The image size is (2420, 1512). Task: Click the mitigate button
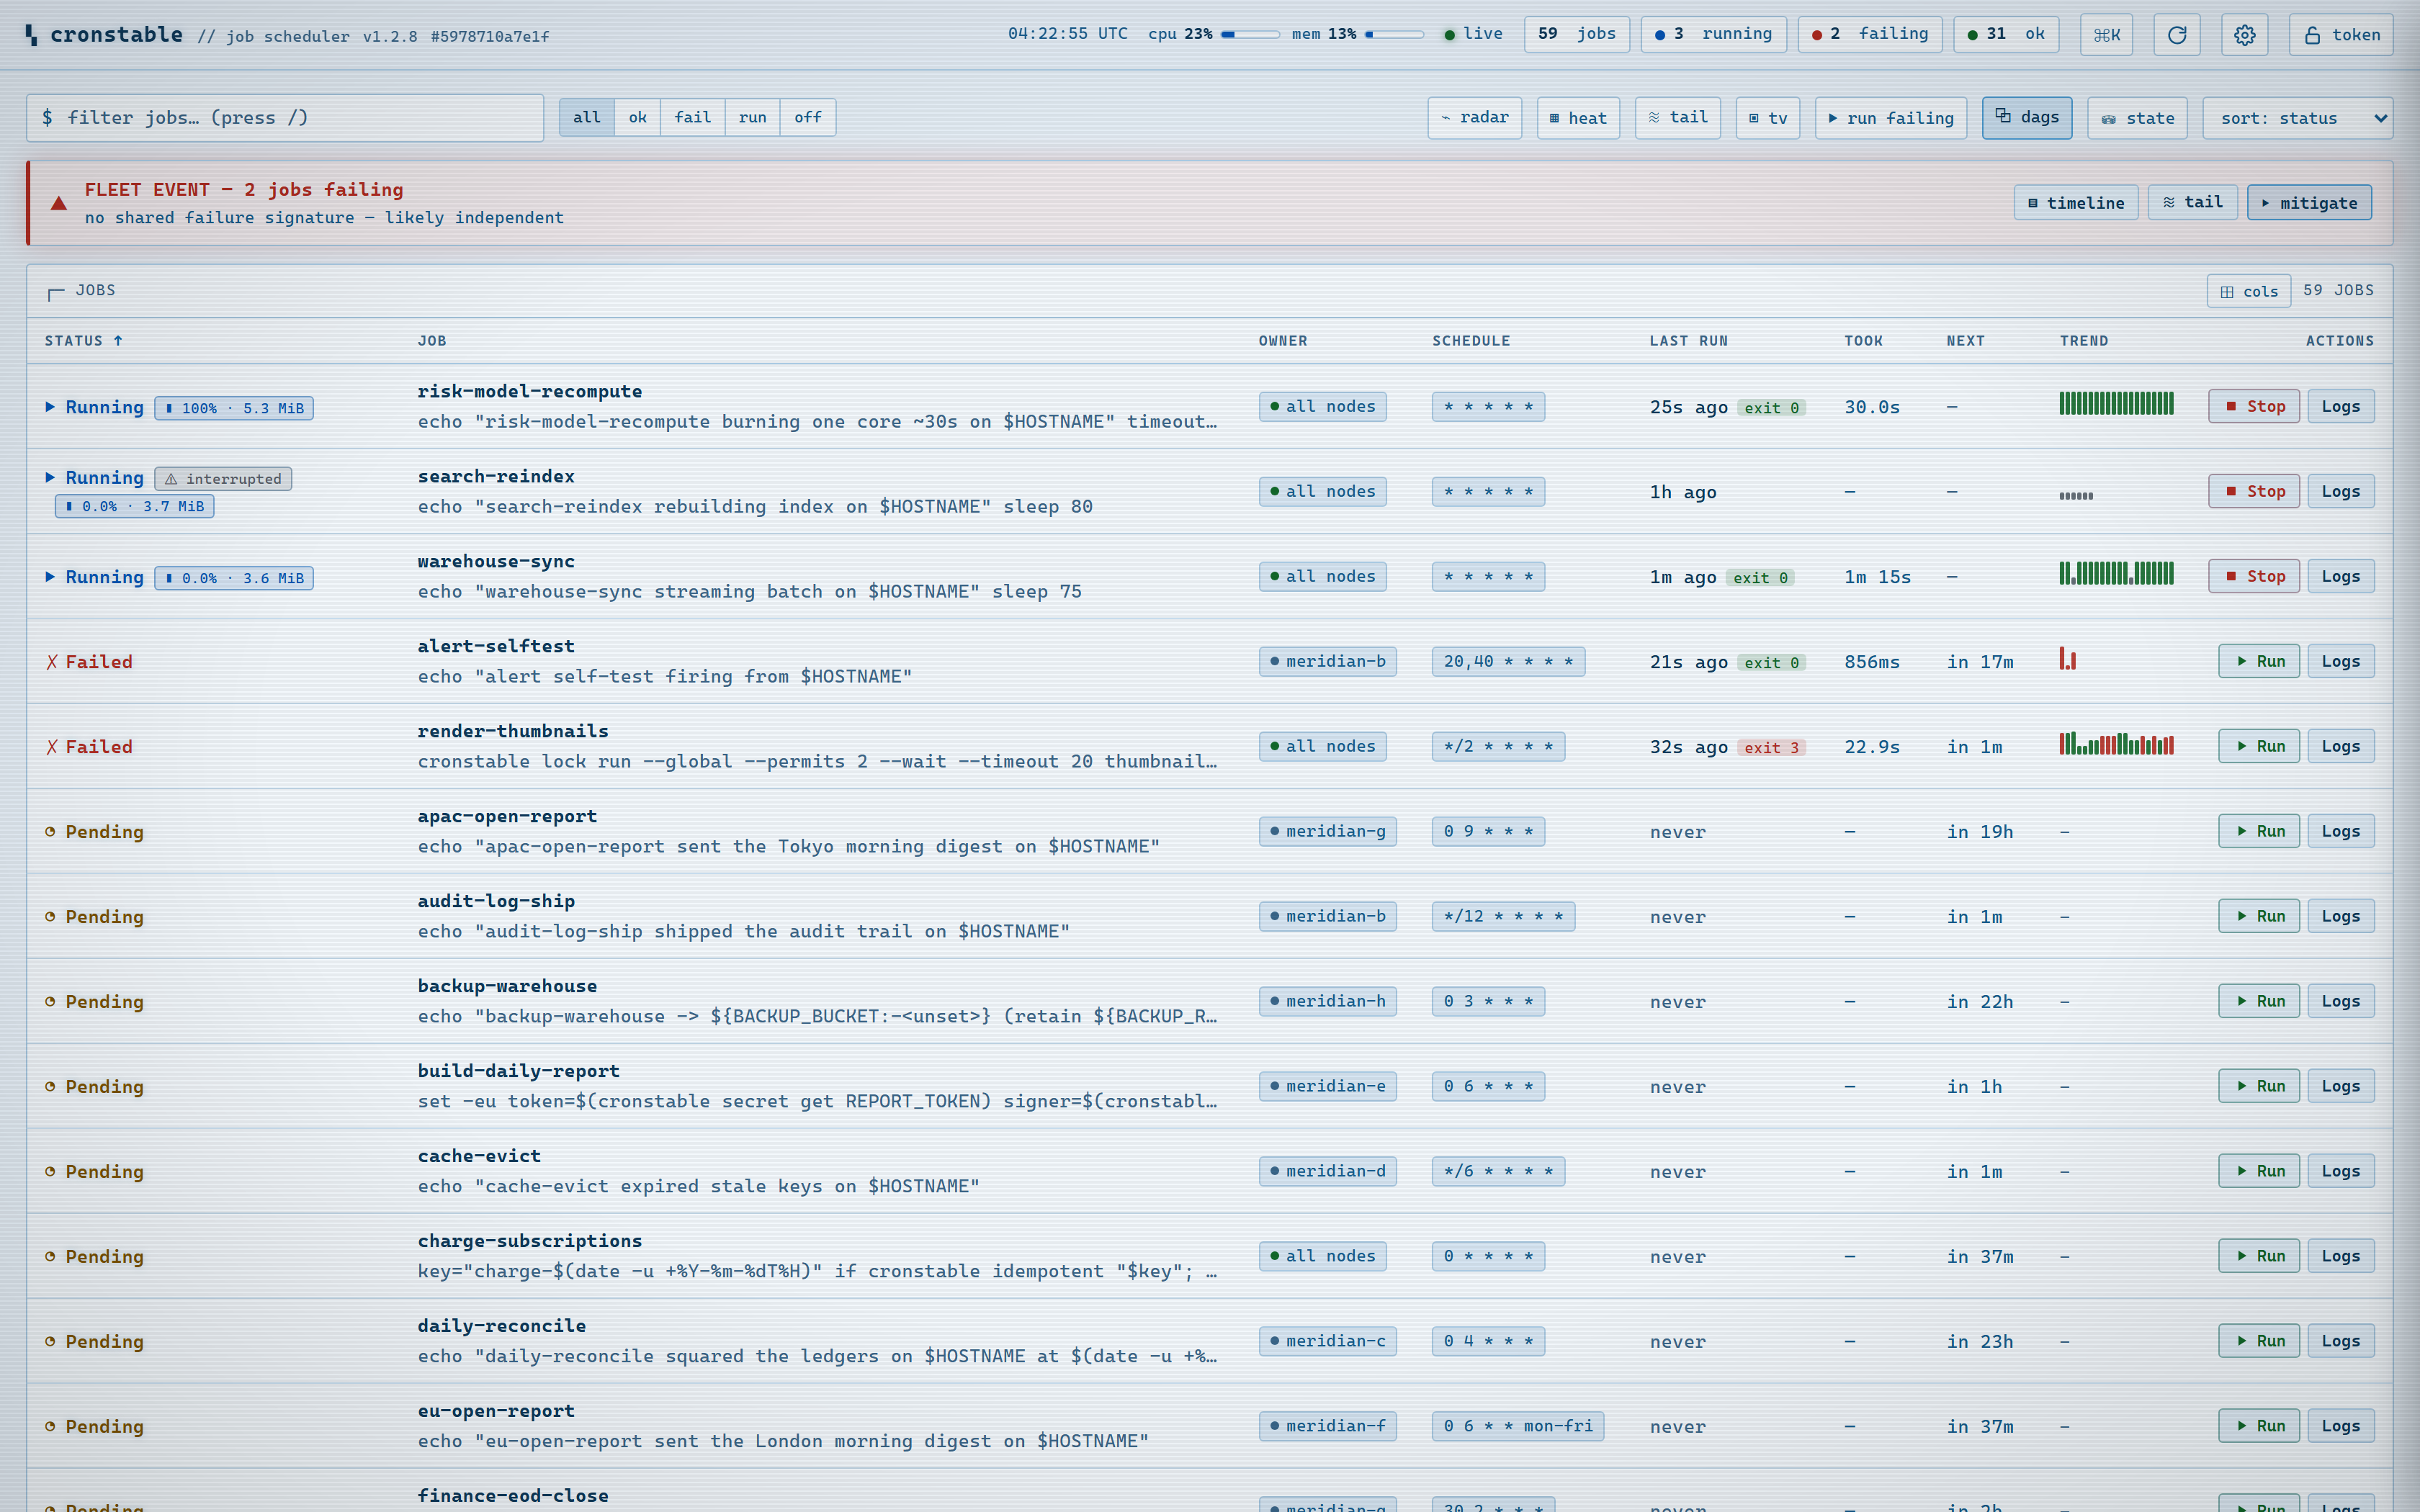2308,203
